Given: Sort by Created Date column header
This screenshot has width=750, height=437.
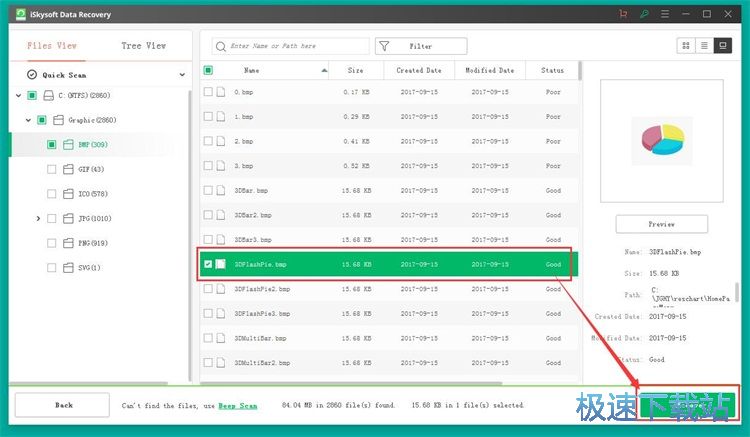Looking at the screenshot, I should tap(419, 70).
